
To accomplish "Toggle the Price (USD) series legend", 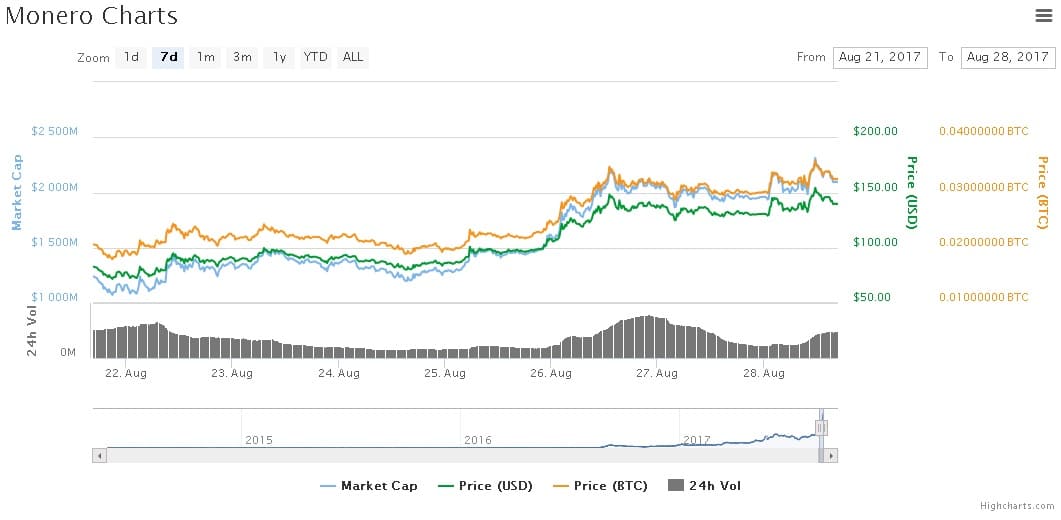I will point(485,486).
